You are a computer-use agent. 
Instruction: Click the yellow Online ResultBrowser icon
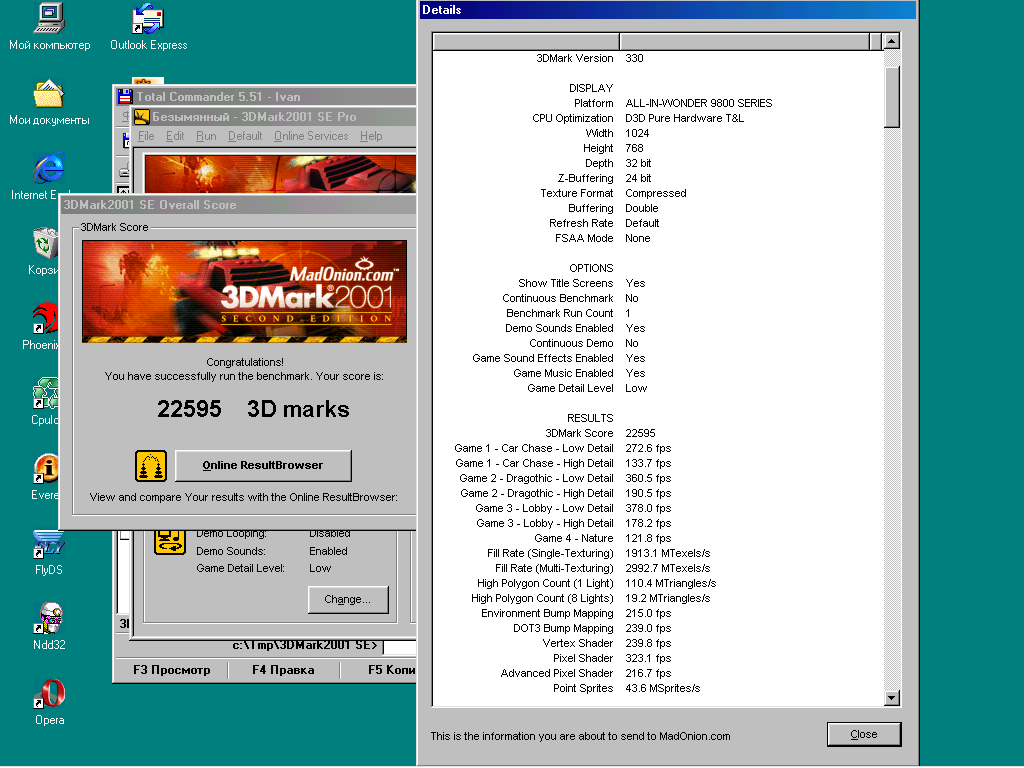151,466
